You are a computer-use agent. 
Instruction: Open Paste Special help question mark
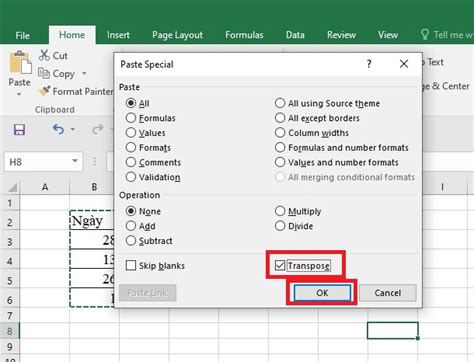click(x=369, y=64)
